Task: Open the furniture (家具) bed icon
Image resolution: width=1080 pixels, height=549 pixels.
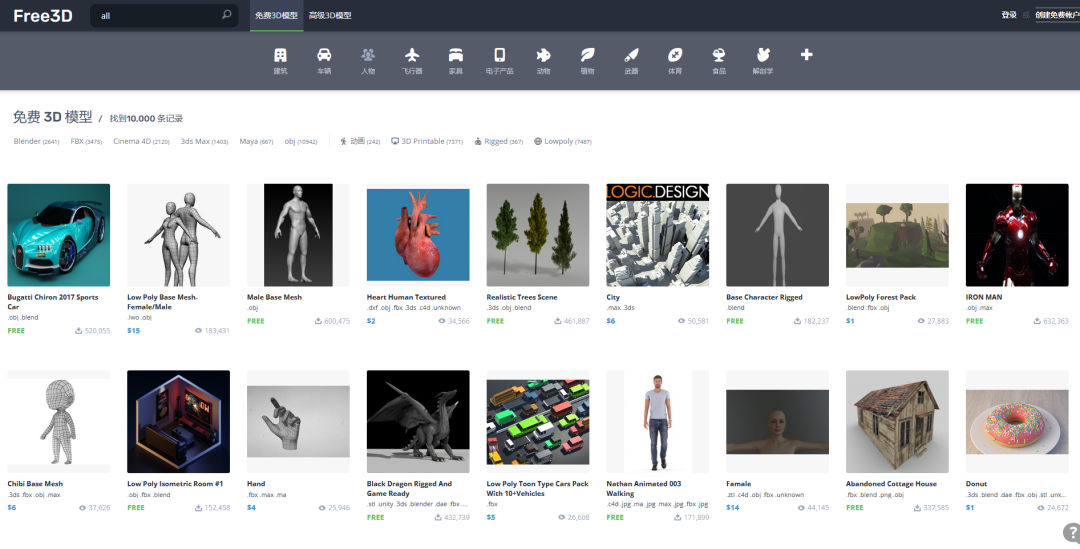Action: [x=455, y=55]
